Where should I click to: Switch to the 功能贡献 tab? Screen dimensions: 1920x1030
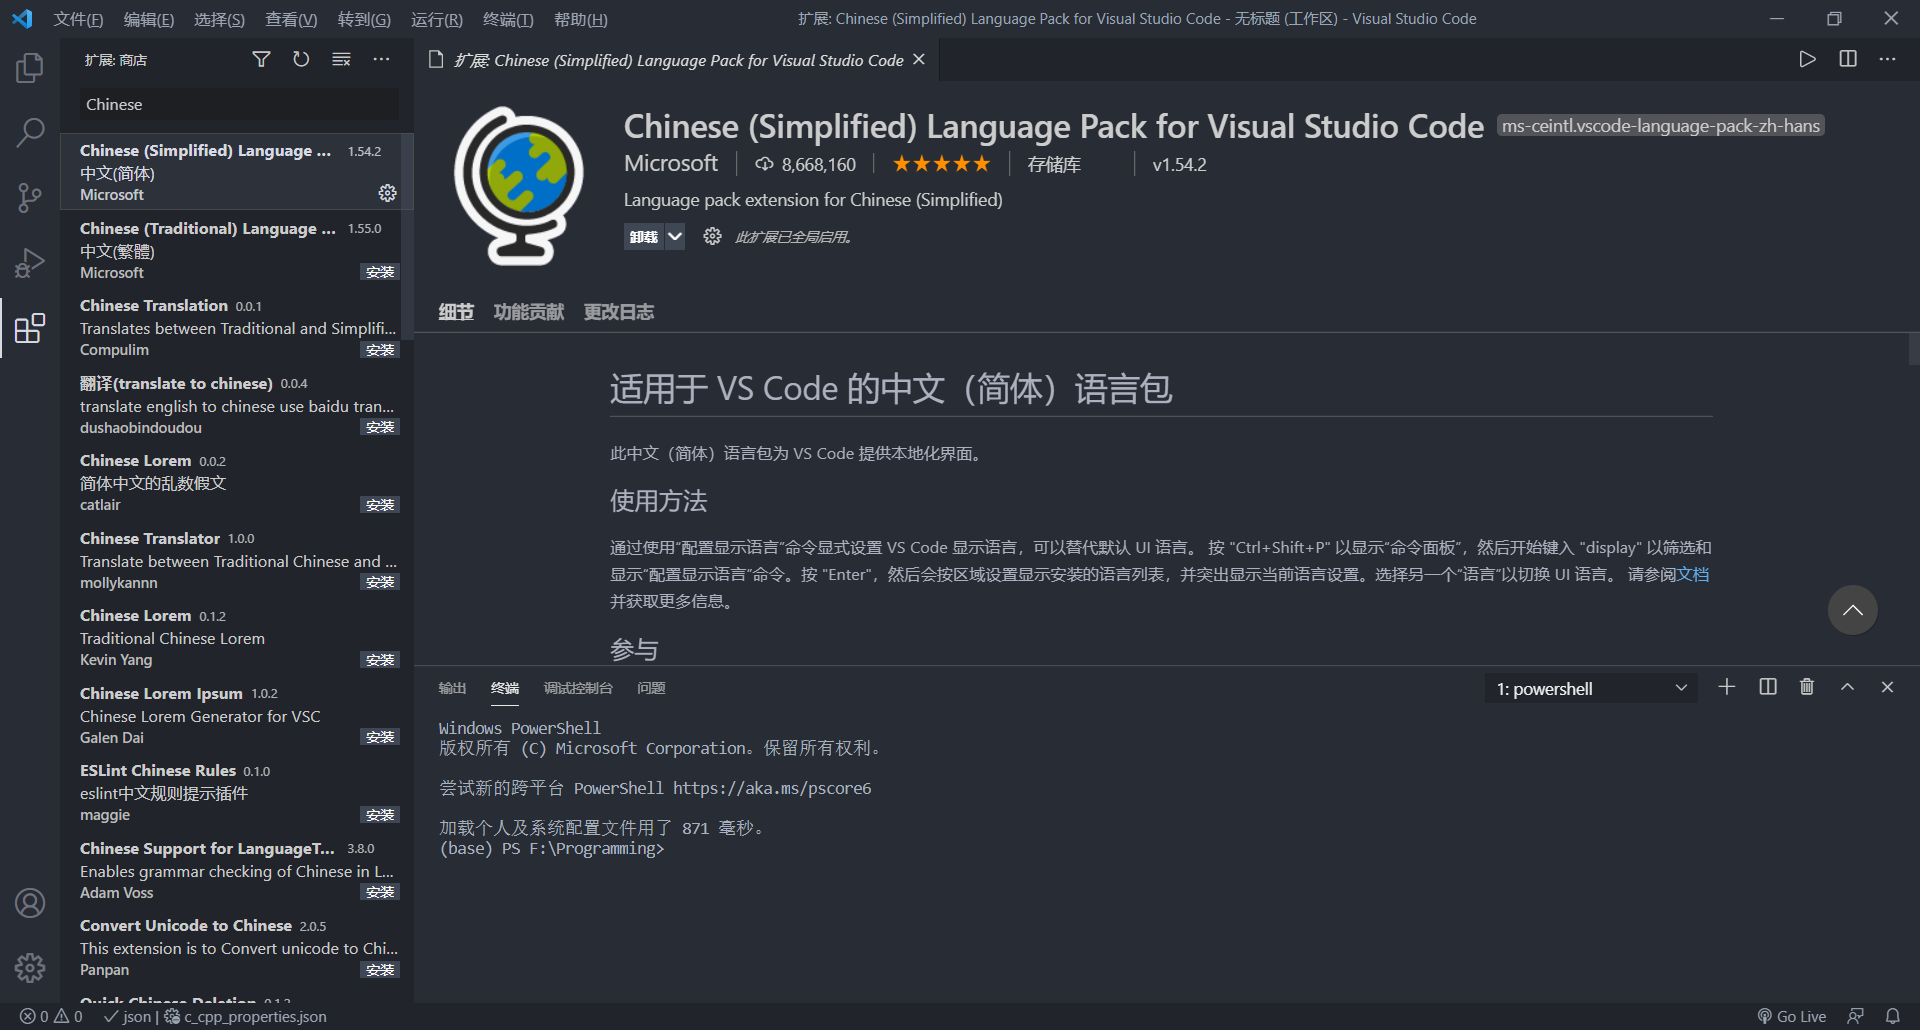[528, 312]
